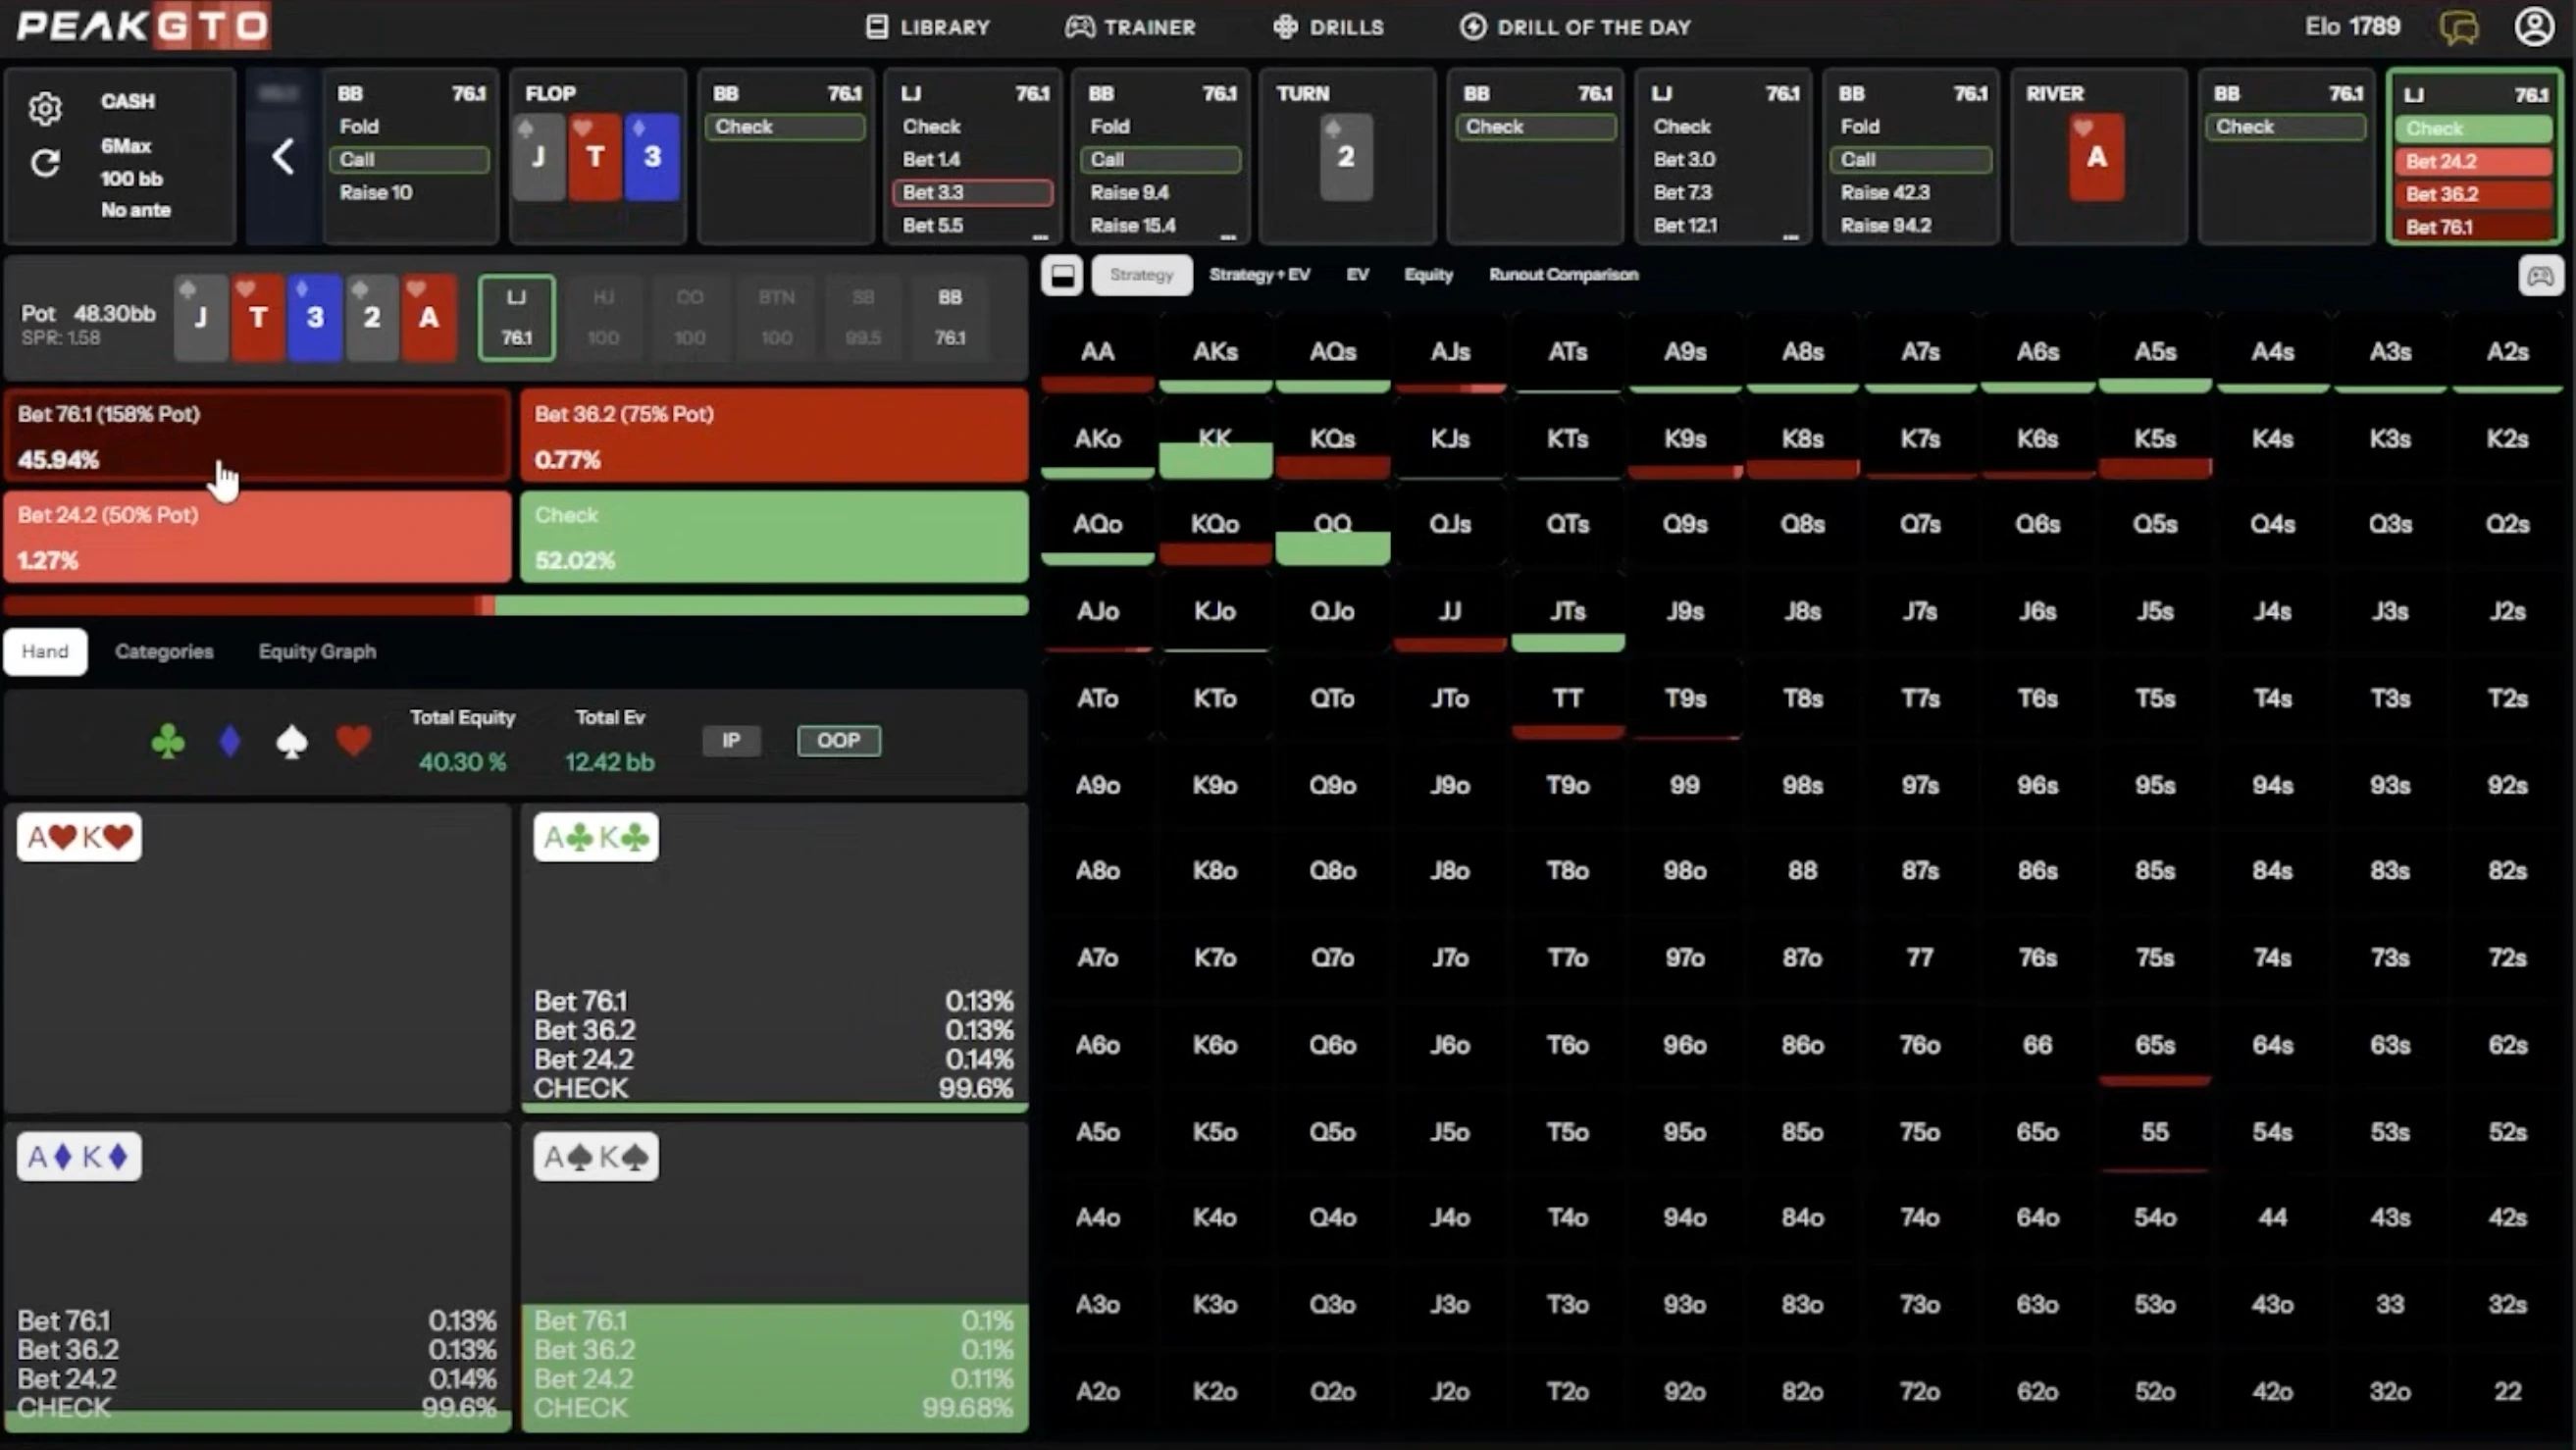Viewport: 2576px width, 1450px height.
Task: Select the BB position box
Action: coord(949,317)
